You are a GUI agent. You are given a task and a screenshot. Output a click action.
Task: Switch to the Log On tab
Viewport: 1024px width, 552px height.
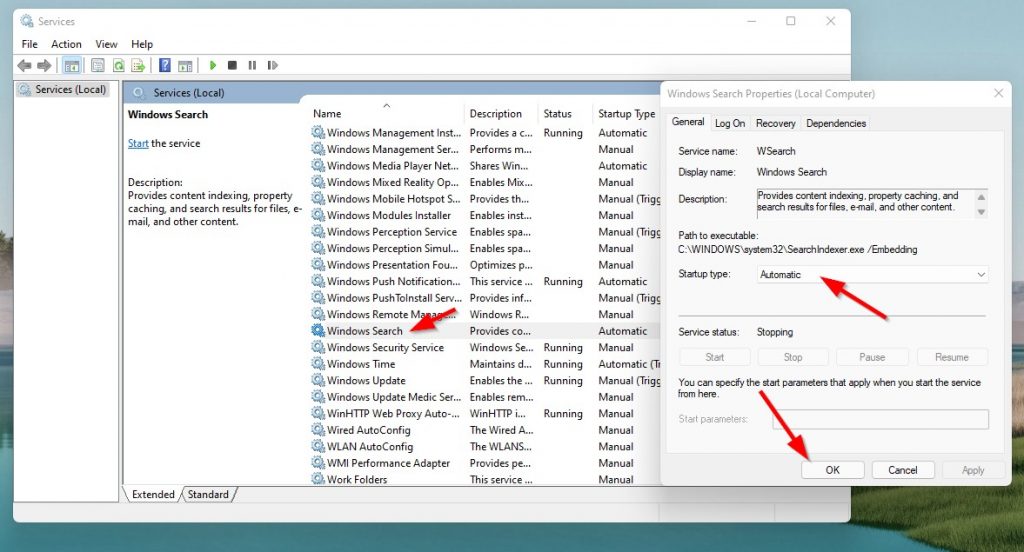click(729, 123)
